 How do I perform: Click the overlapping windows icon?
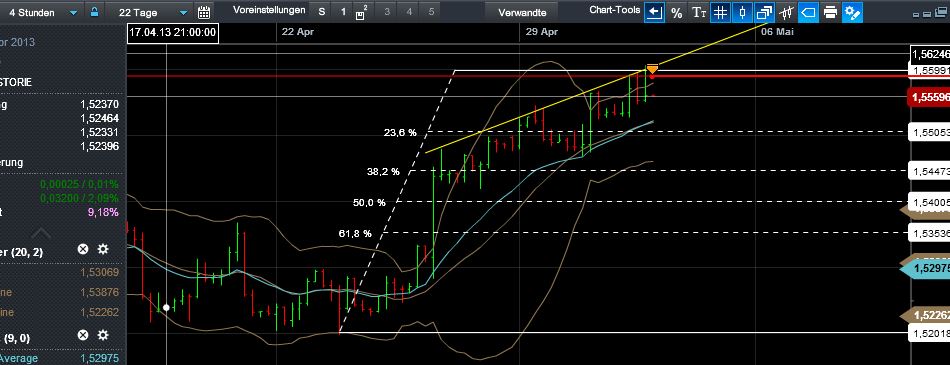[765, 12]
